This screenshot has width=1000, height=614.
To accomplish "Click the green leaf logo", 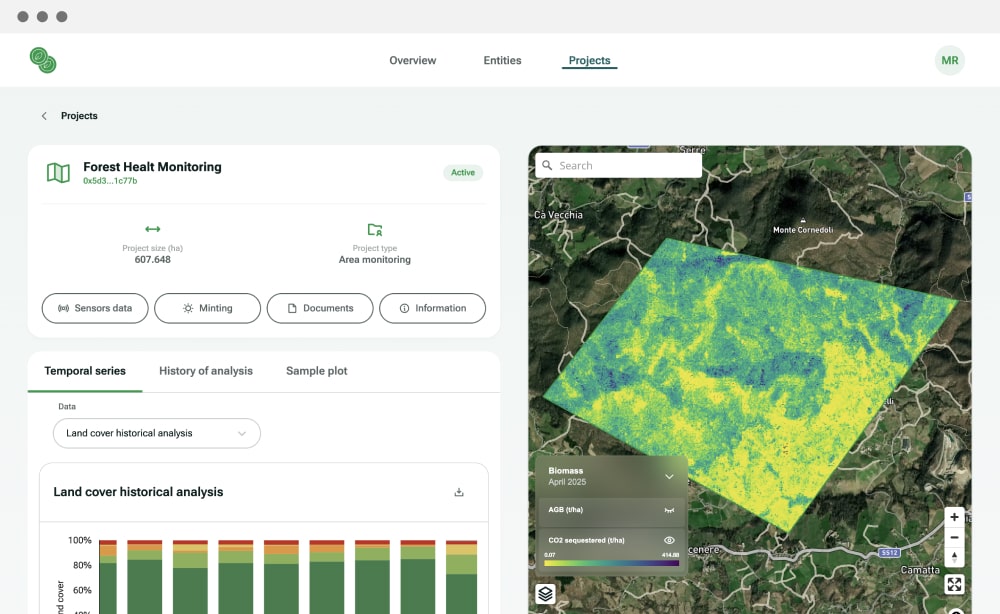I will pyautogui.click(x=43, y=60).
